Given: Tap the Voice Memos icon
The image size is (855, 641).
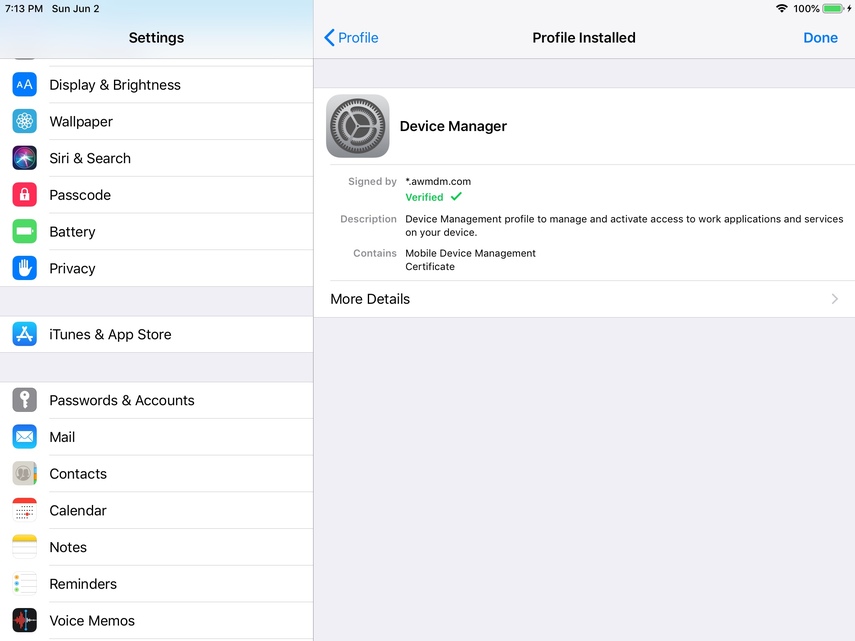Looking at the screenshot, I should (x=25, y=620).
